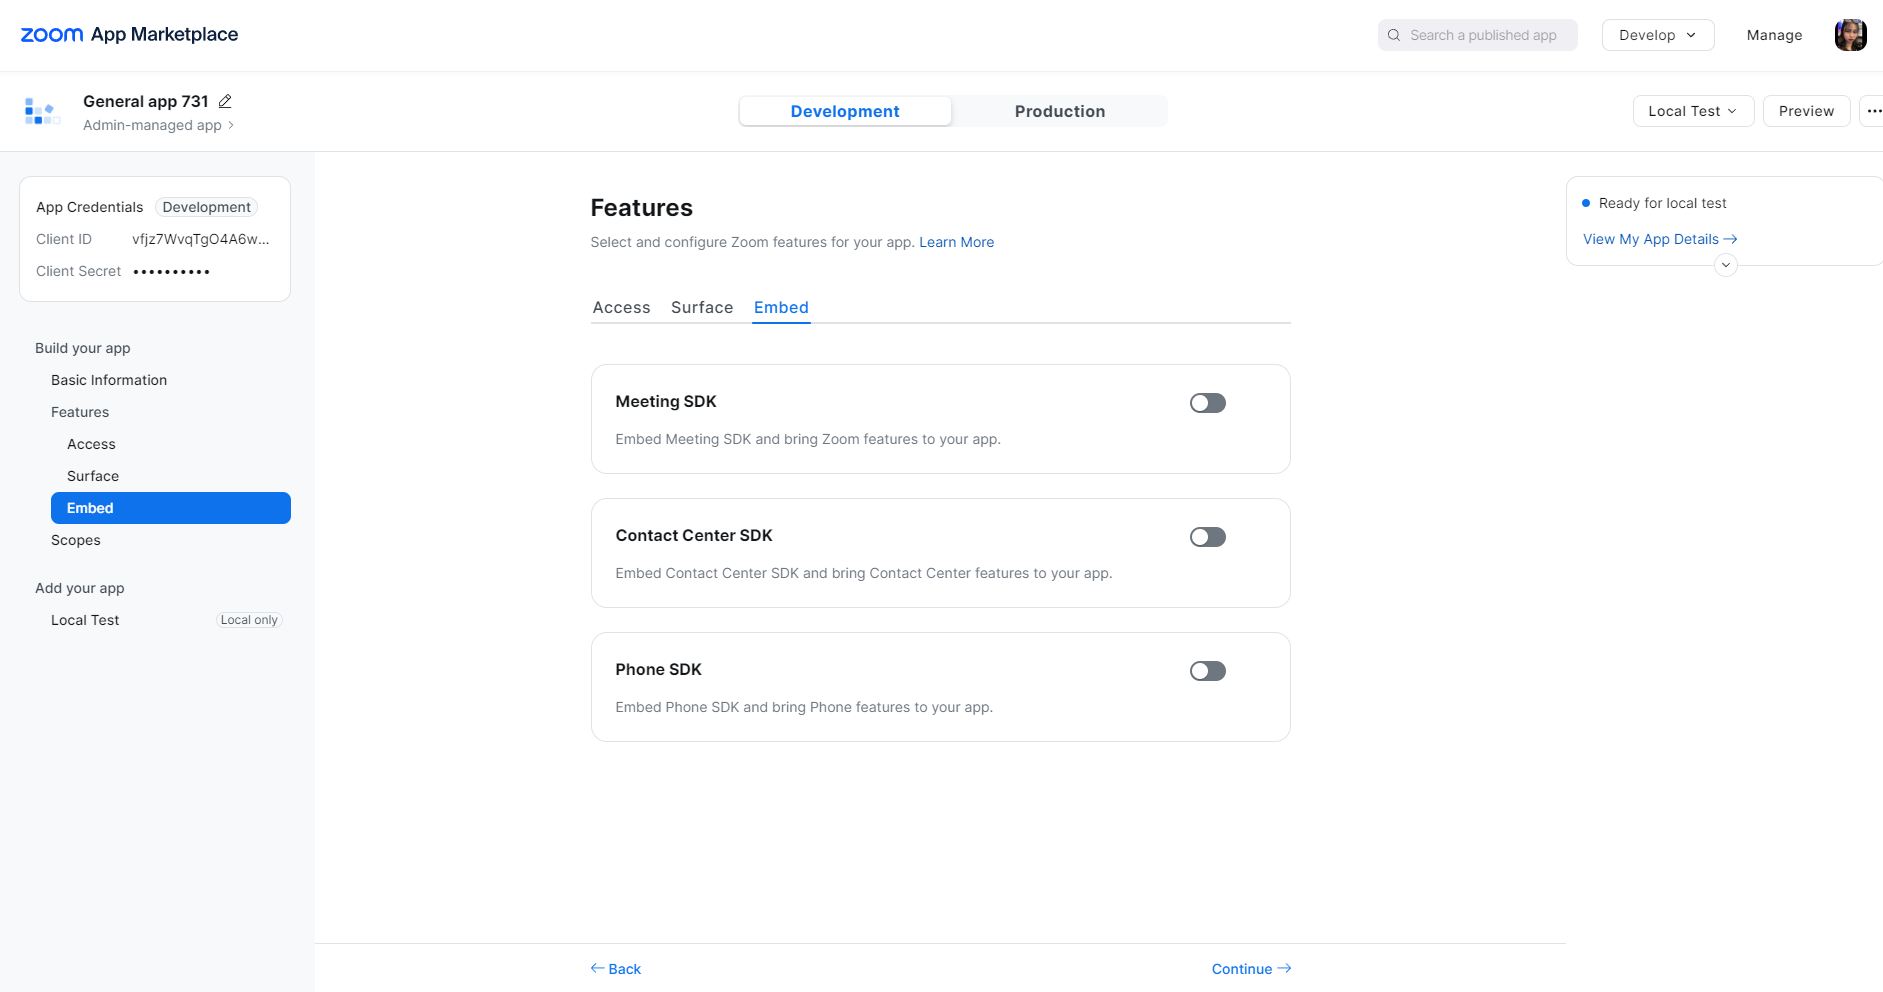Click the Build your app section label
Screen dimensions: 1883x992
point(83,348)
